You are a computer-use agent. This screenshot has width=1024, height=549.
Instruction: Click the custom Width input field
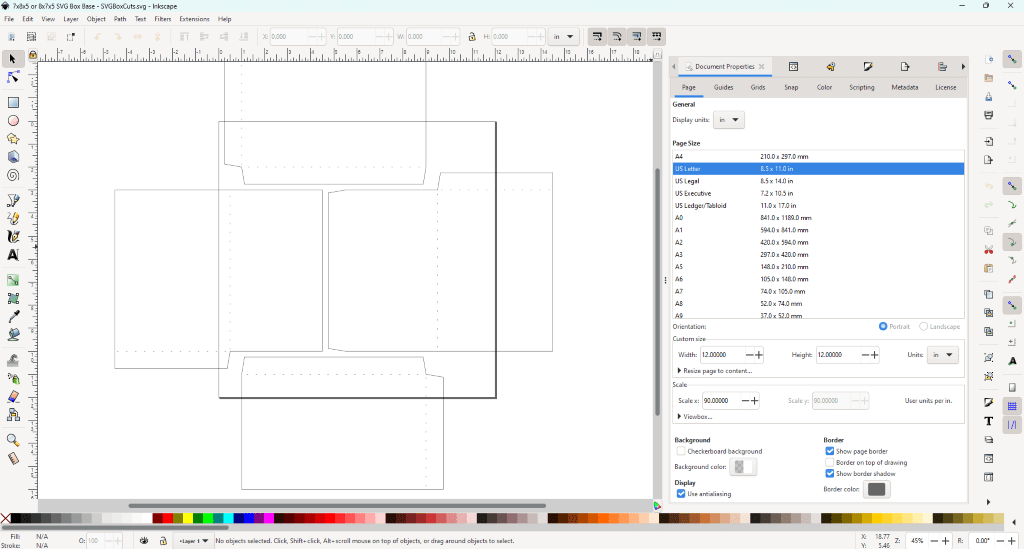723,355
